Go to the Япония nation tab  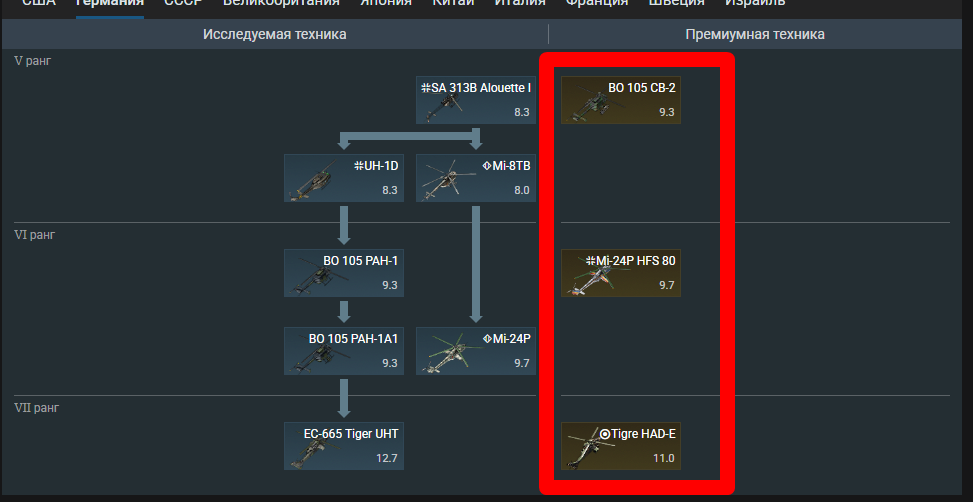click(x=386, y=4)
